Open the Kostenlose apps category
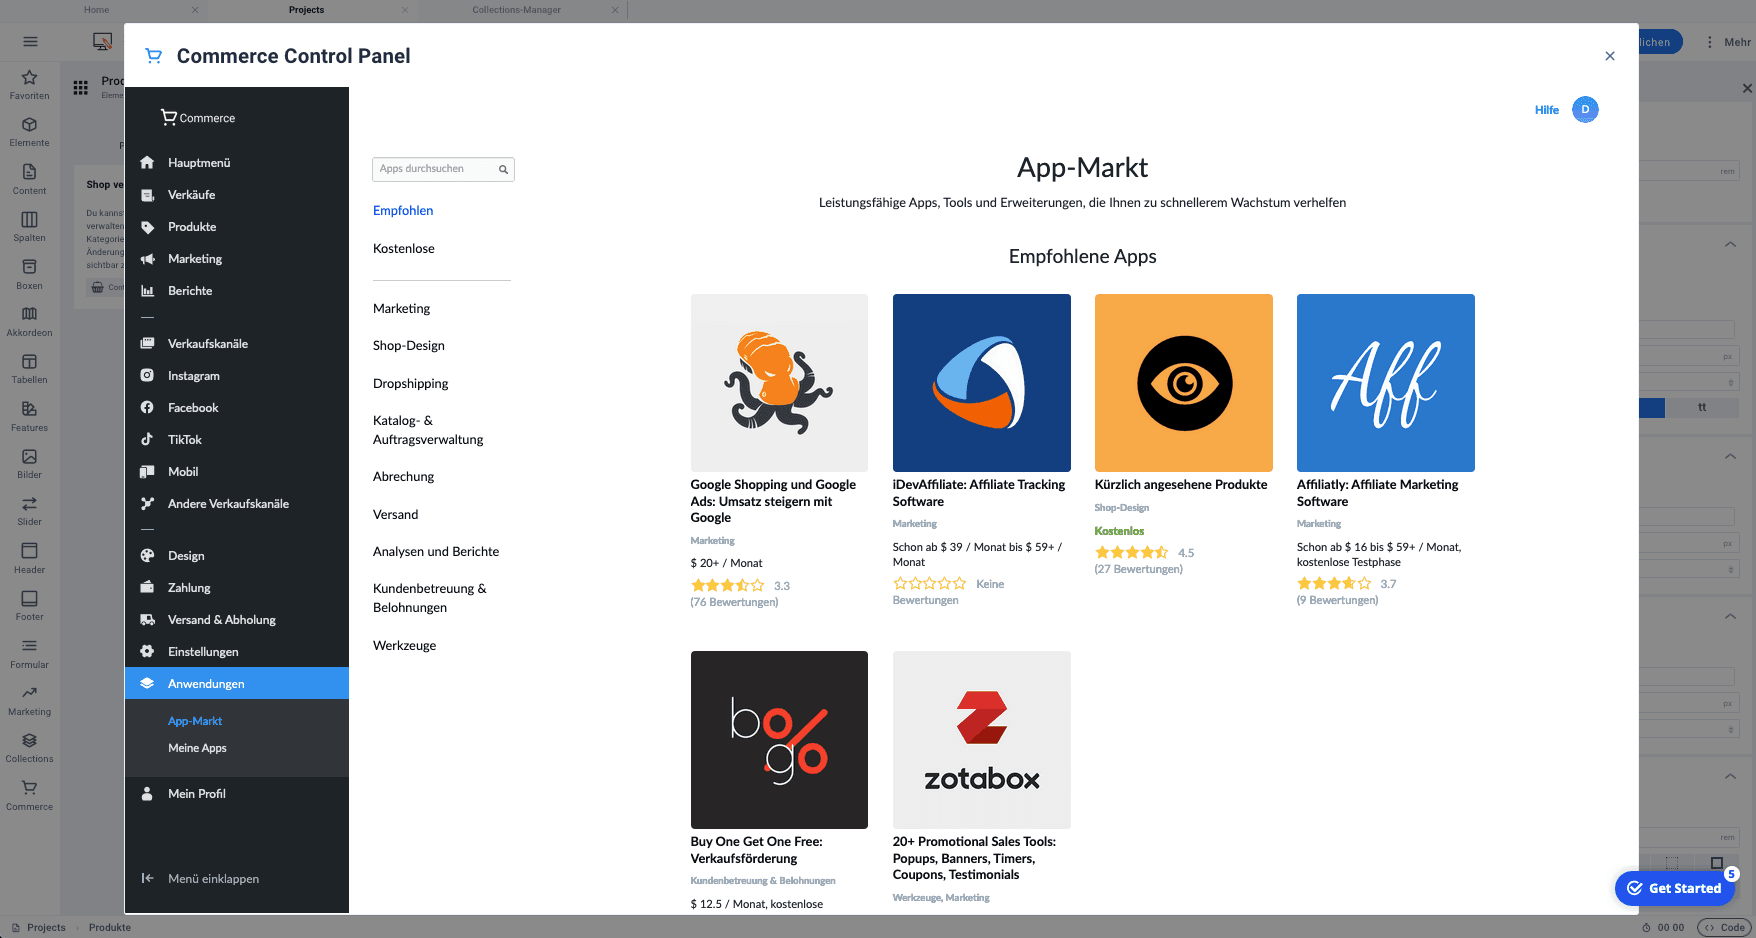This screenshot has width=1756, height=938. coord(403,248)
